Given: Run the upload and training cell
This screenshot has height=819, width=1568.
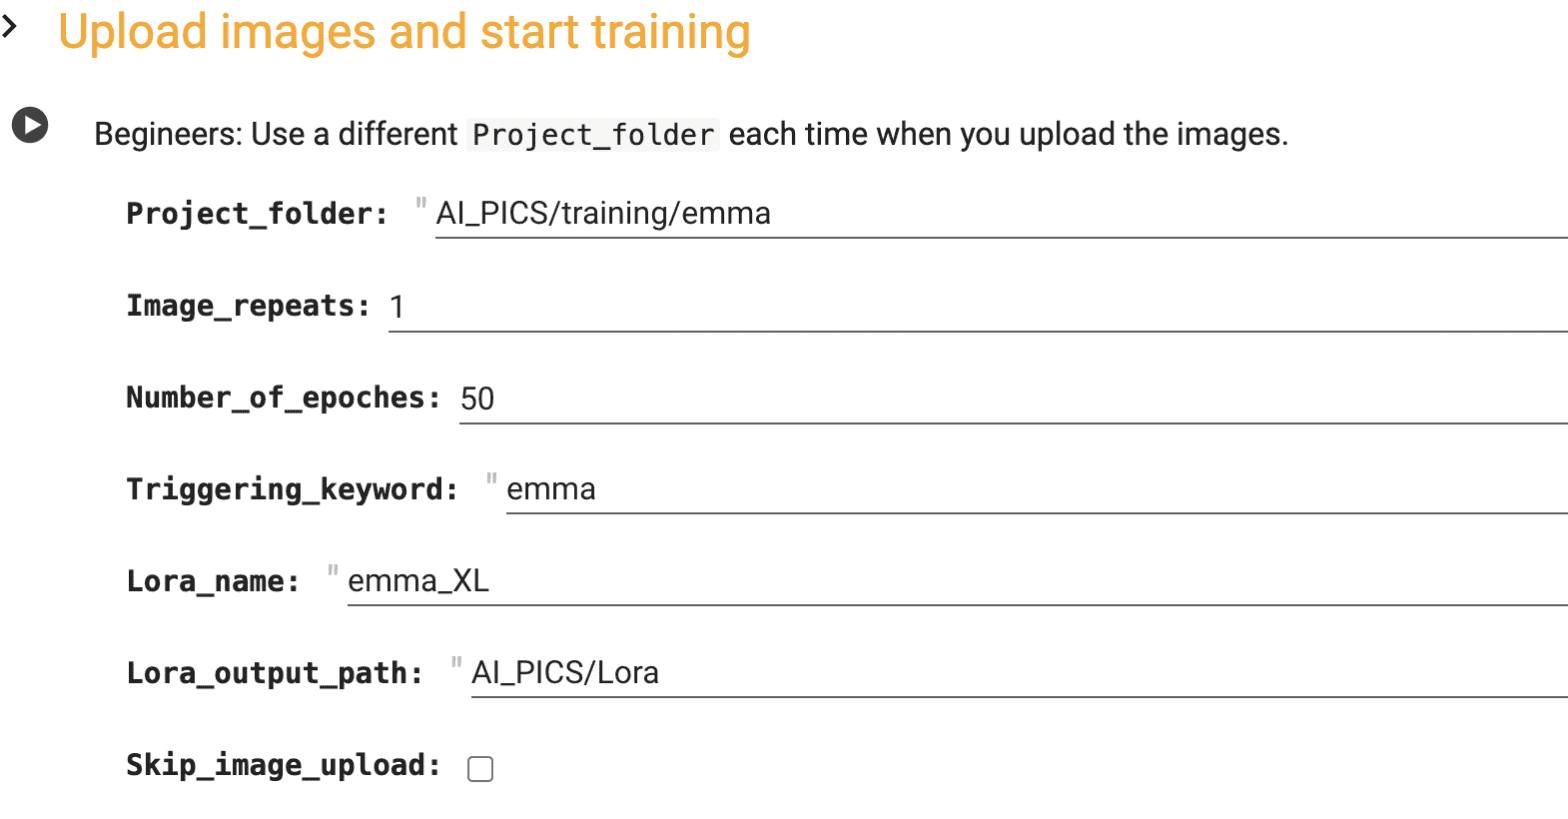Looking at the screenshot, I should tap(30, 125).
